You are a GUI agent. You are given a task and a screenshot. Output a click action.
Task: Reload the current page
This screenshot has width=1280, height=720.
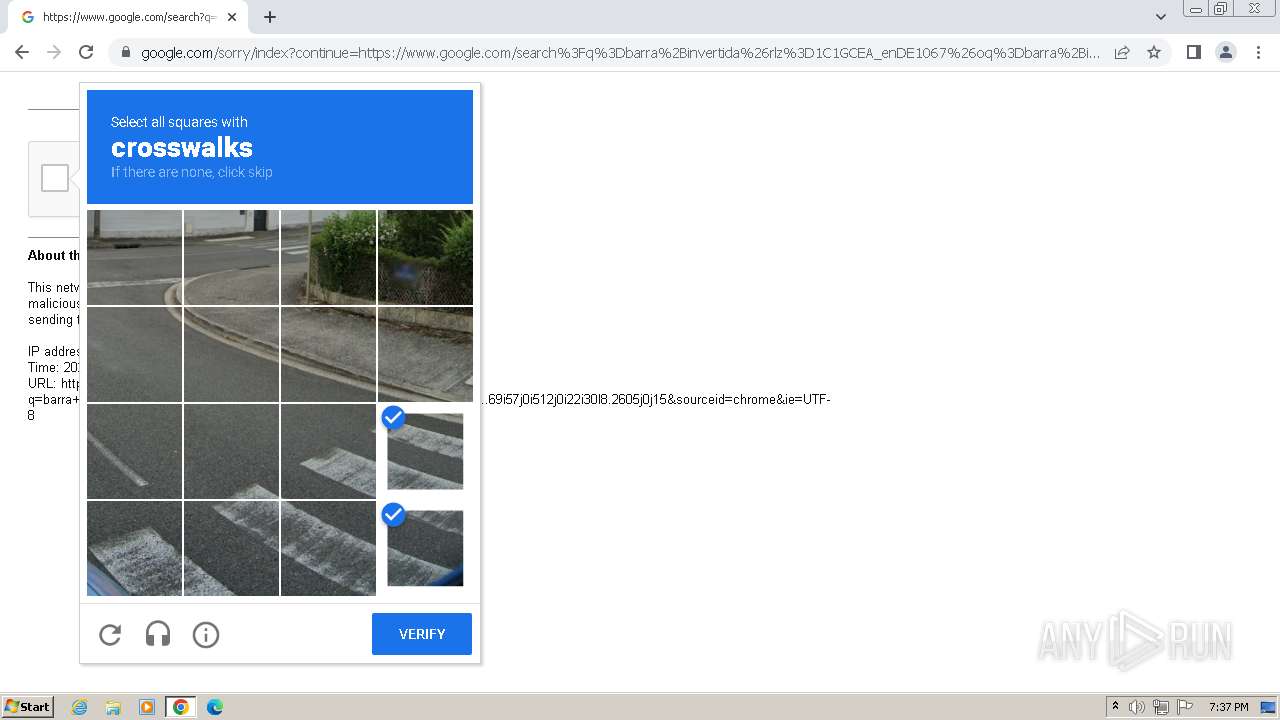point(86,52)
